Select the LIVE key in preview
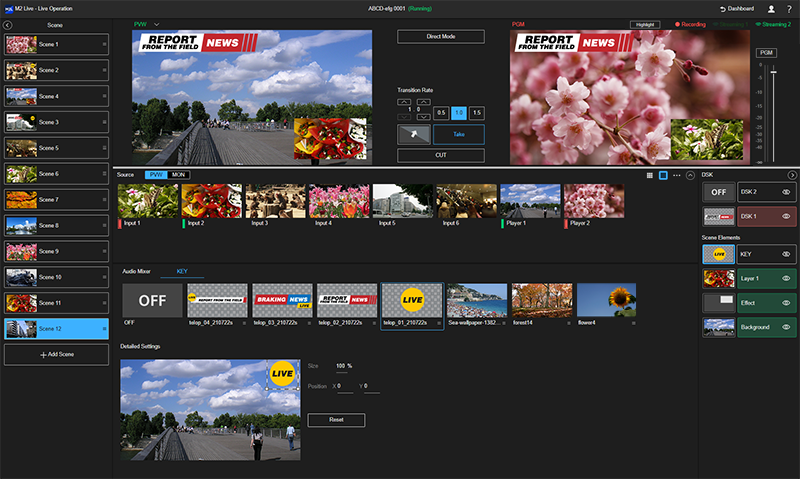Viewport: 800px width, 479px height. 283,374
